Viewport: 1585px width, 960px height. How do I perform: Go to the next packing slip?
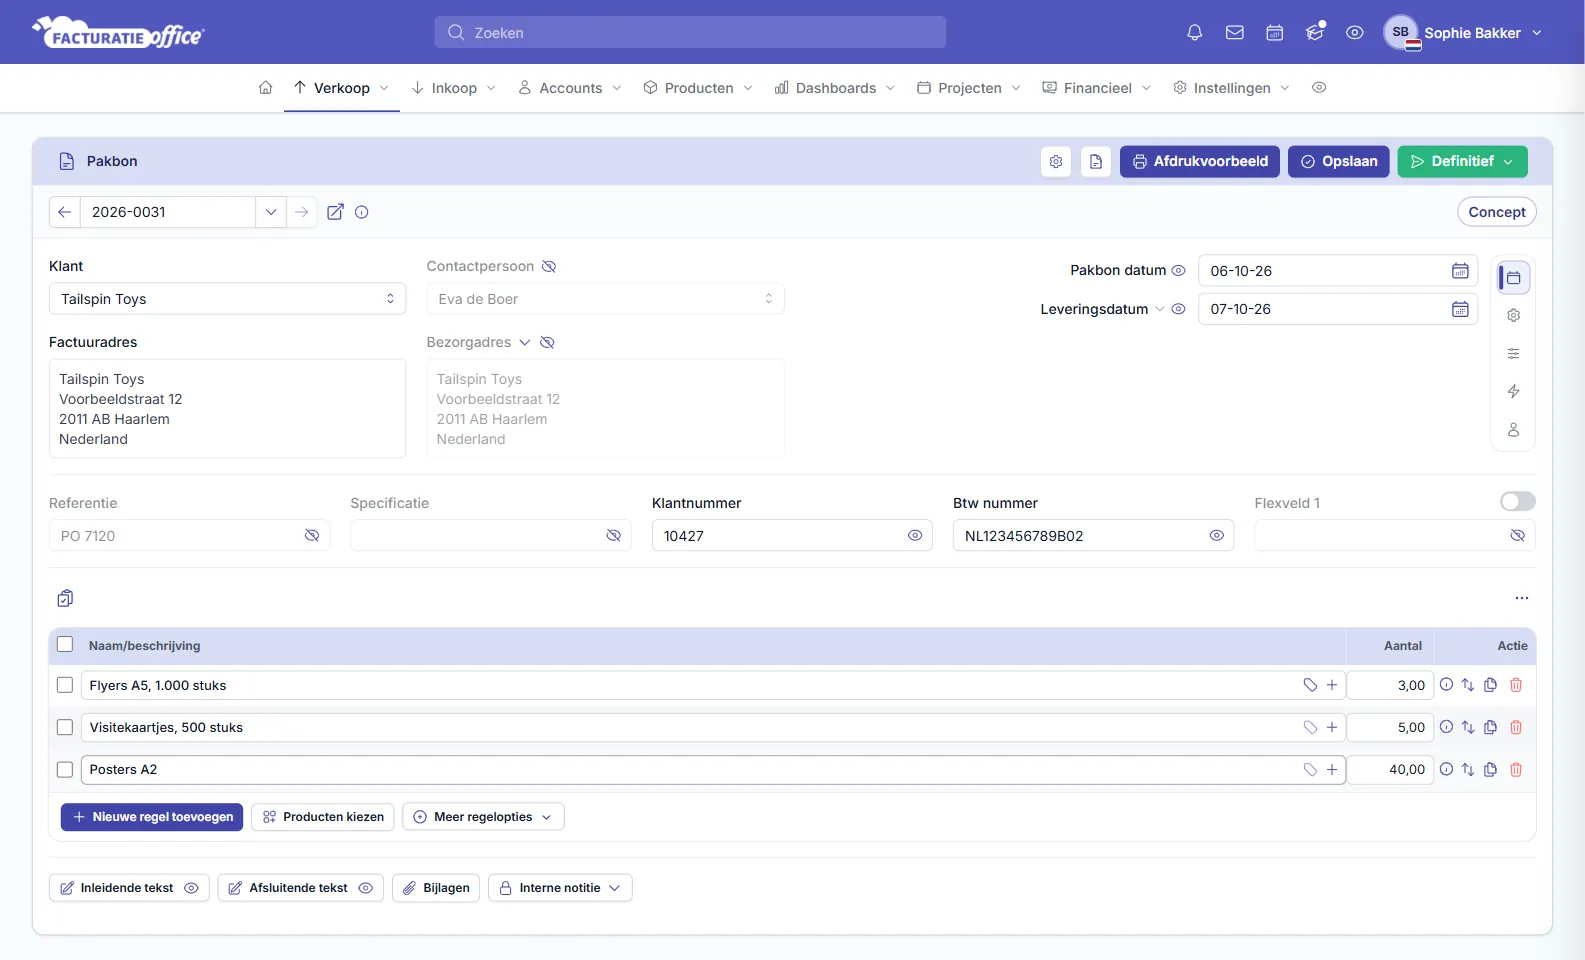[x=302, y=212]
